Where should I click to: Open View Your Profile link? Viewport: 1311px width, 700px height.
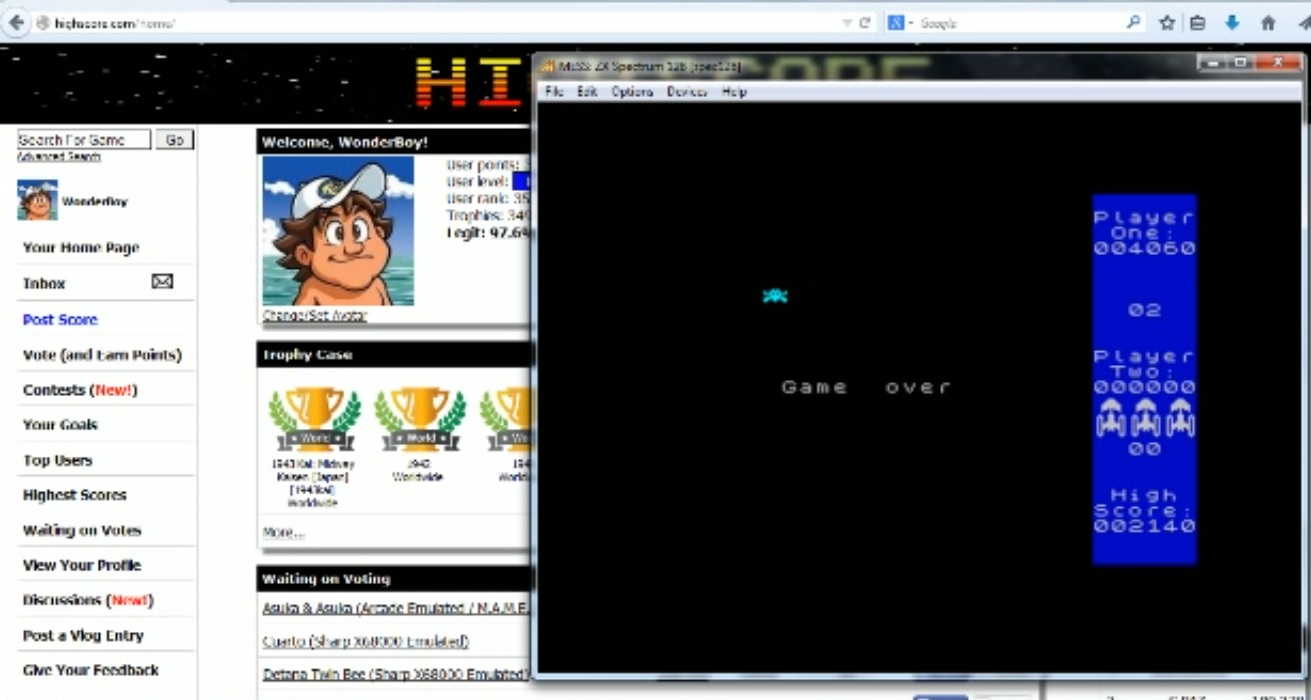(82, 565)
